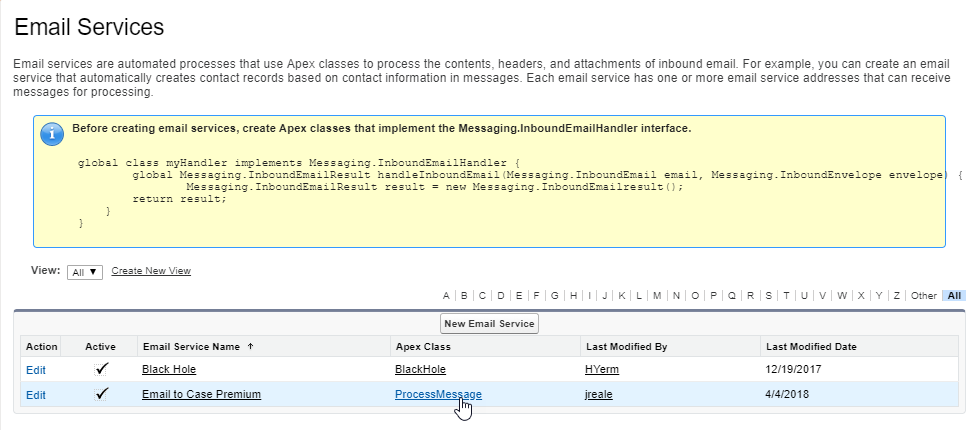This screenshot has height=430, width=977.
Task: Show All in alphabet filter
Action: coord(954,296)
